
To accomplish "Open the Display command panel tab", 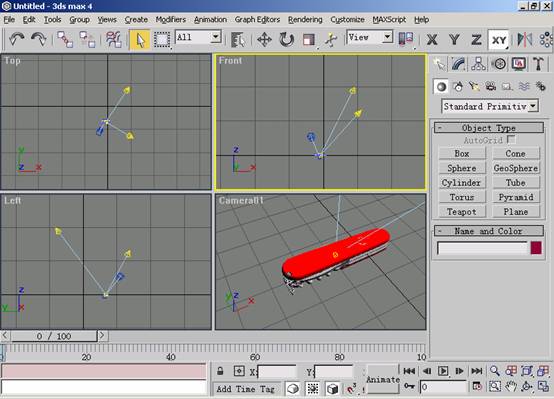I will [x=518, y=64].
